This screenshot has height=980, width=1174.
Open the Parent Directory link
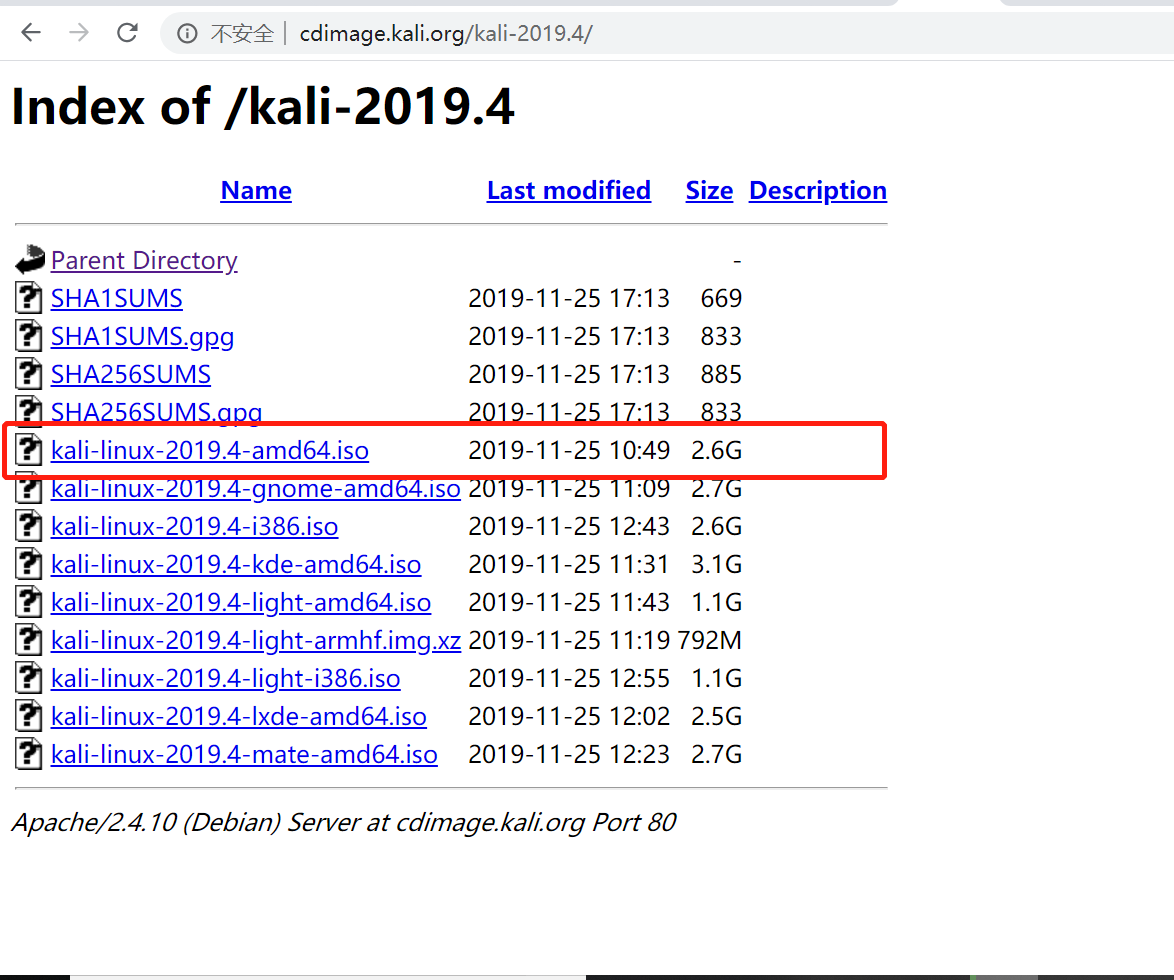click(x=144, y=261)
